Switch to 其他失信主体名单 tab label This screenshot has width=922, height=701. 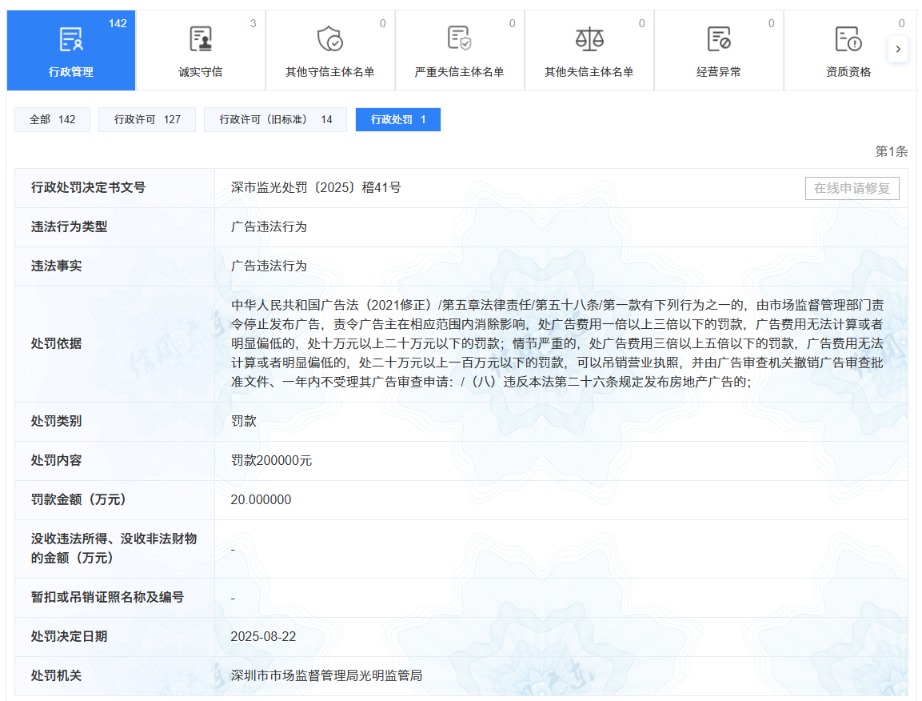click(x=589, y=72)
